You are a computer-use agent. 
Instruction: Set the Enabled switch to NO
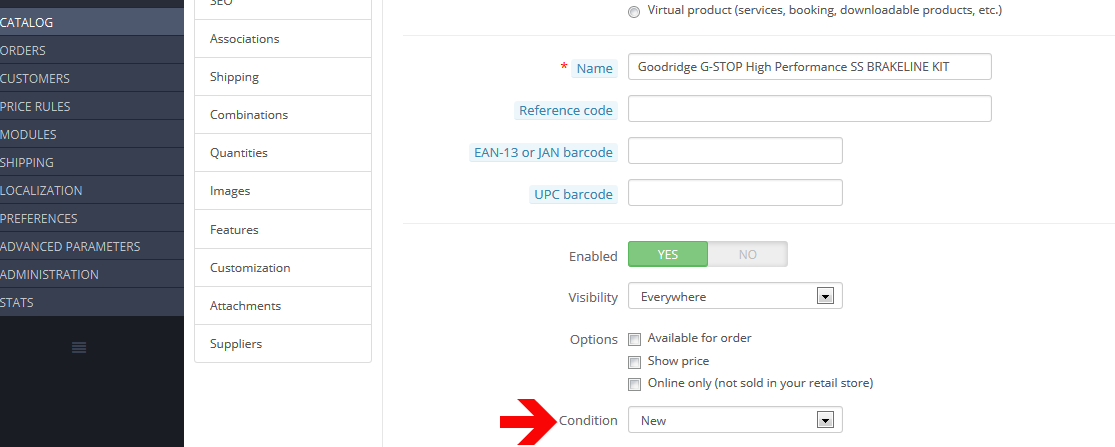747,255
